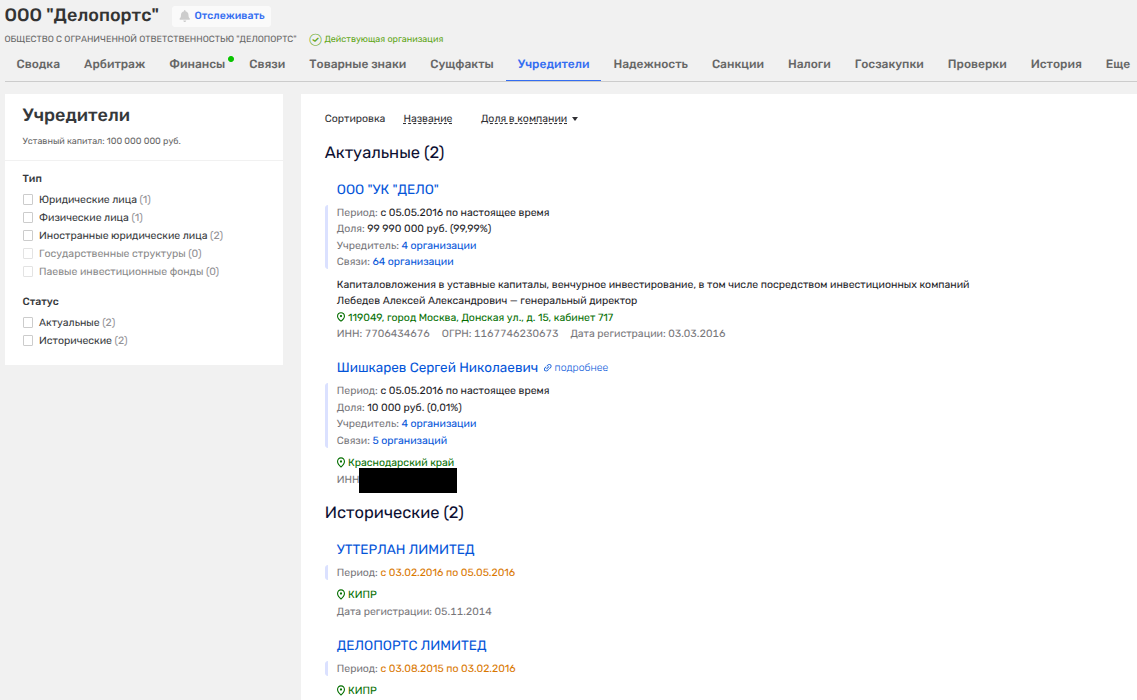Click location pin icon by Moscow address
1137x700 pixels.
(341, 318)
